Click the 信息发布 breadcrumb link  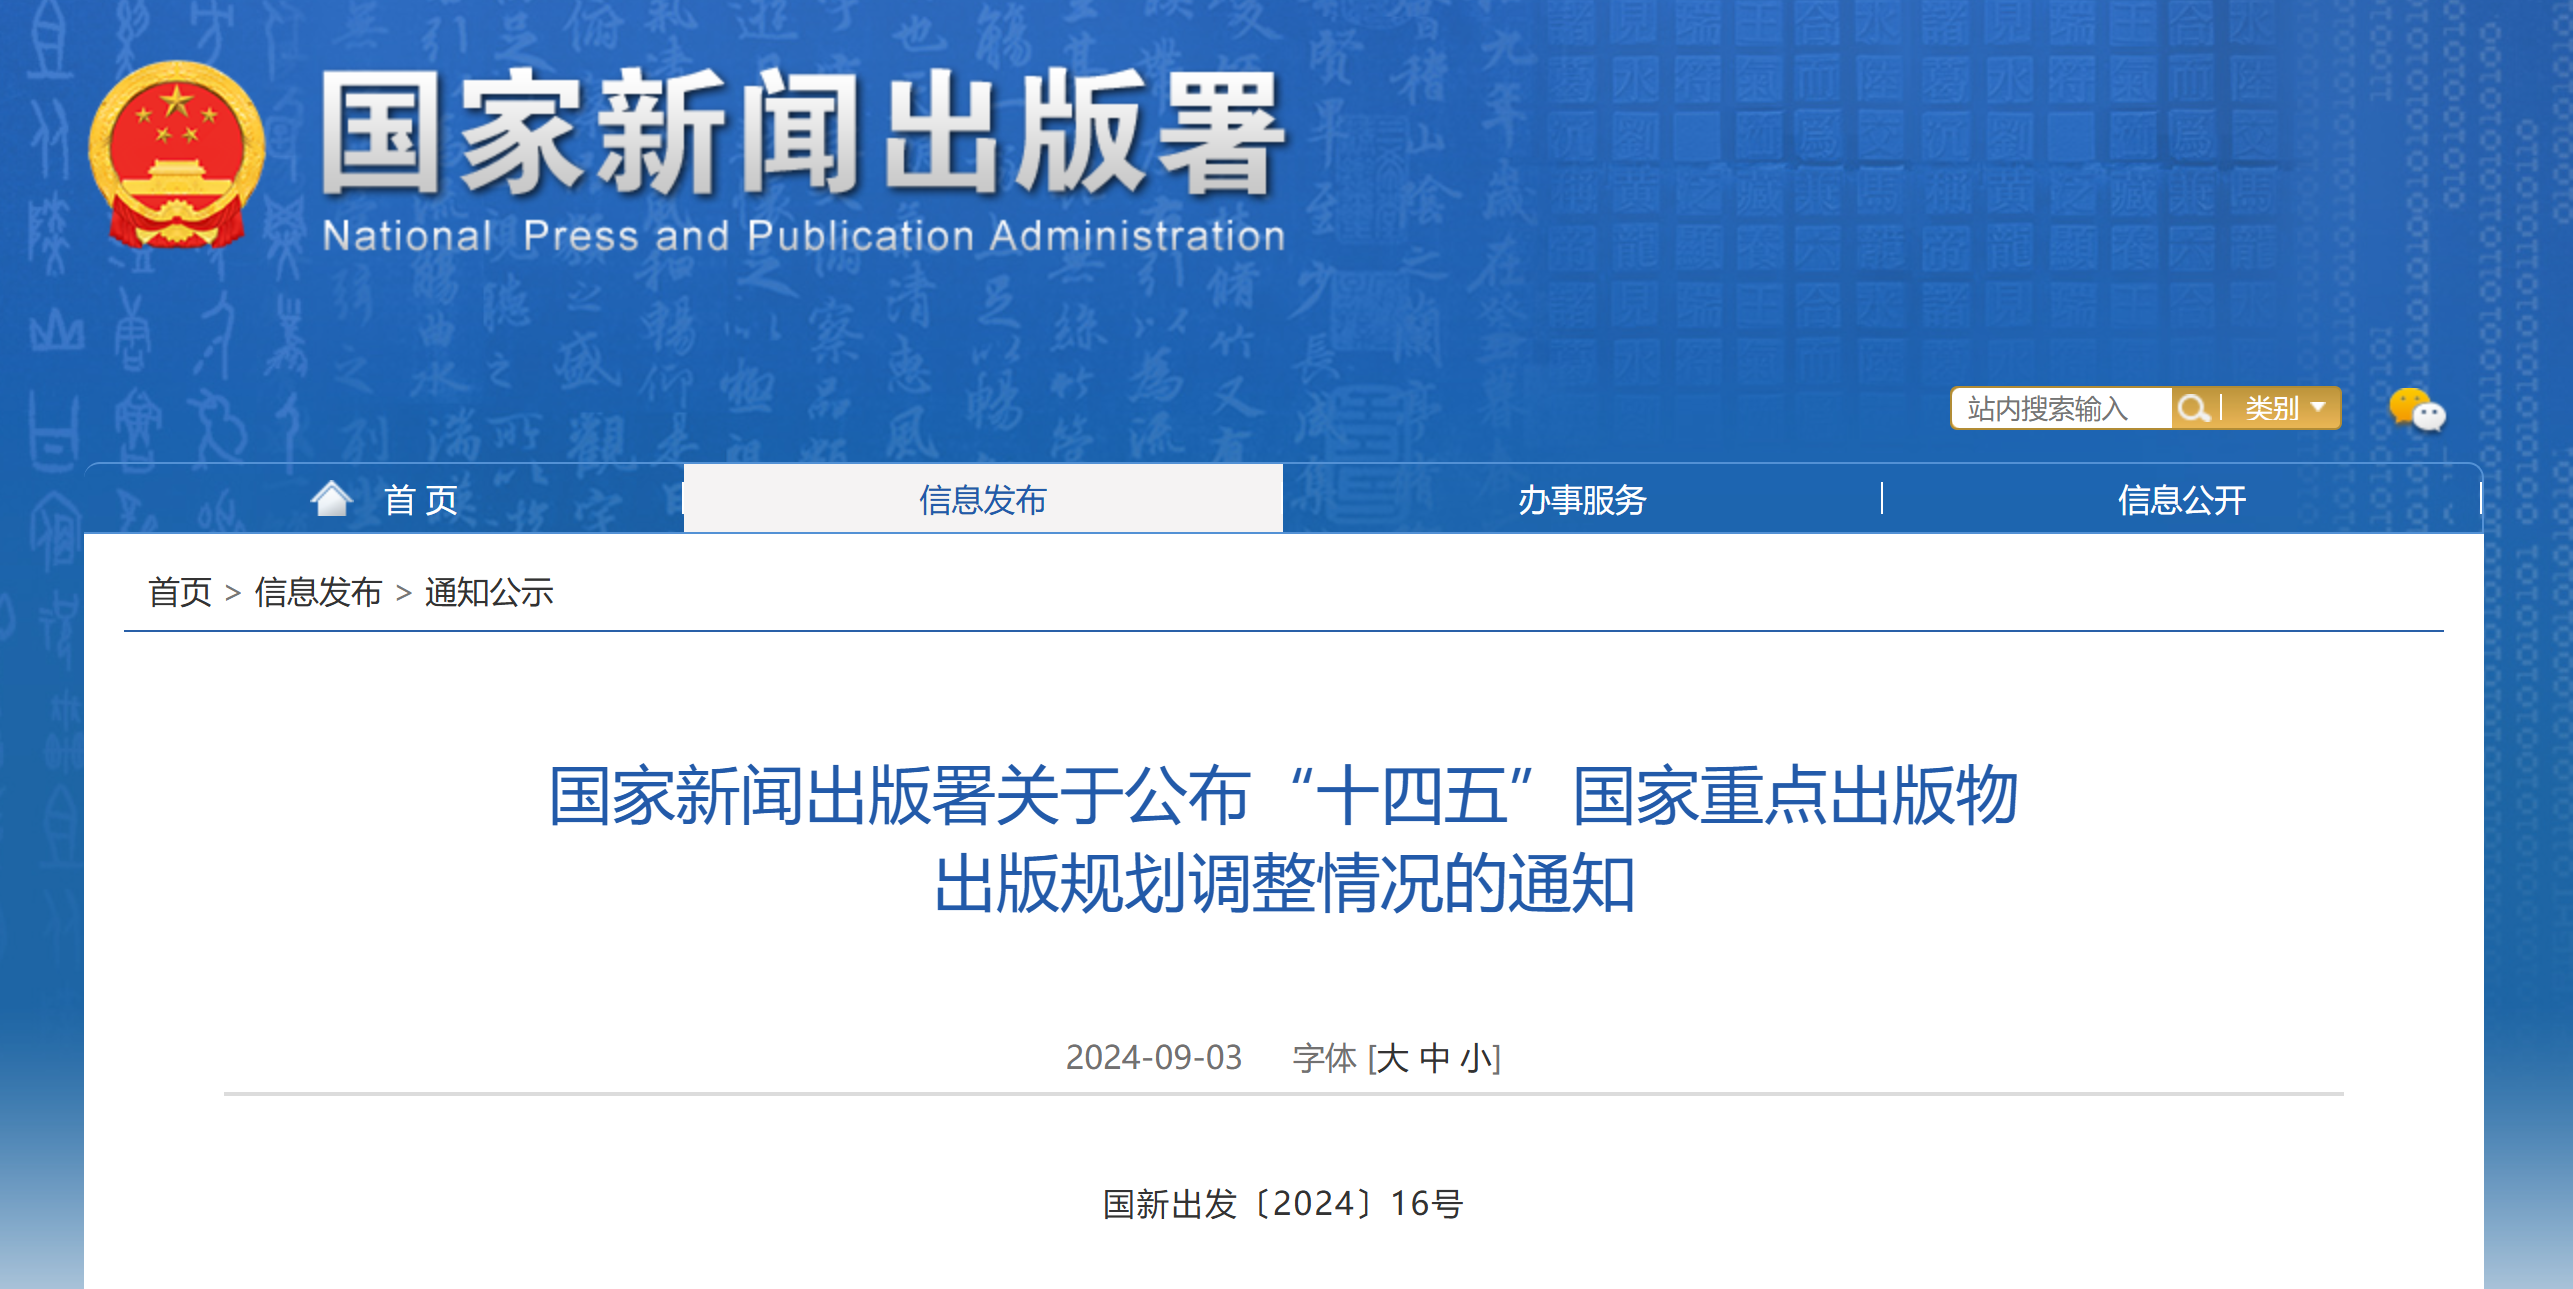click(318, 592)
